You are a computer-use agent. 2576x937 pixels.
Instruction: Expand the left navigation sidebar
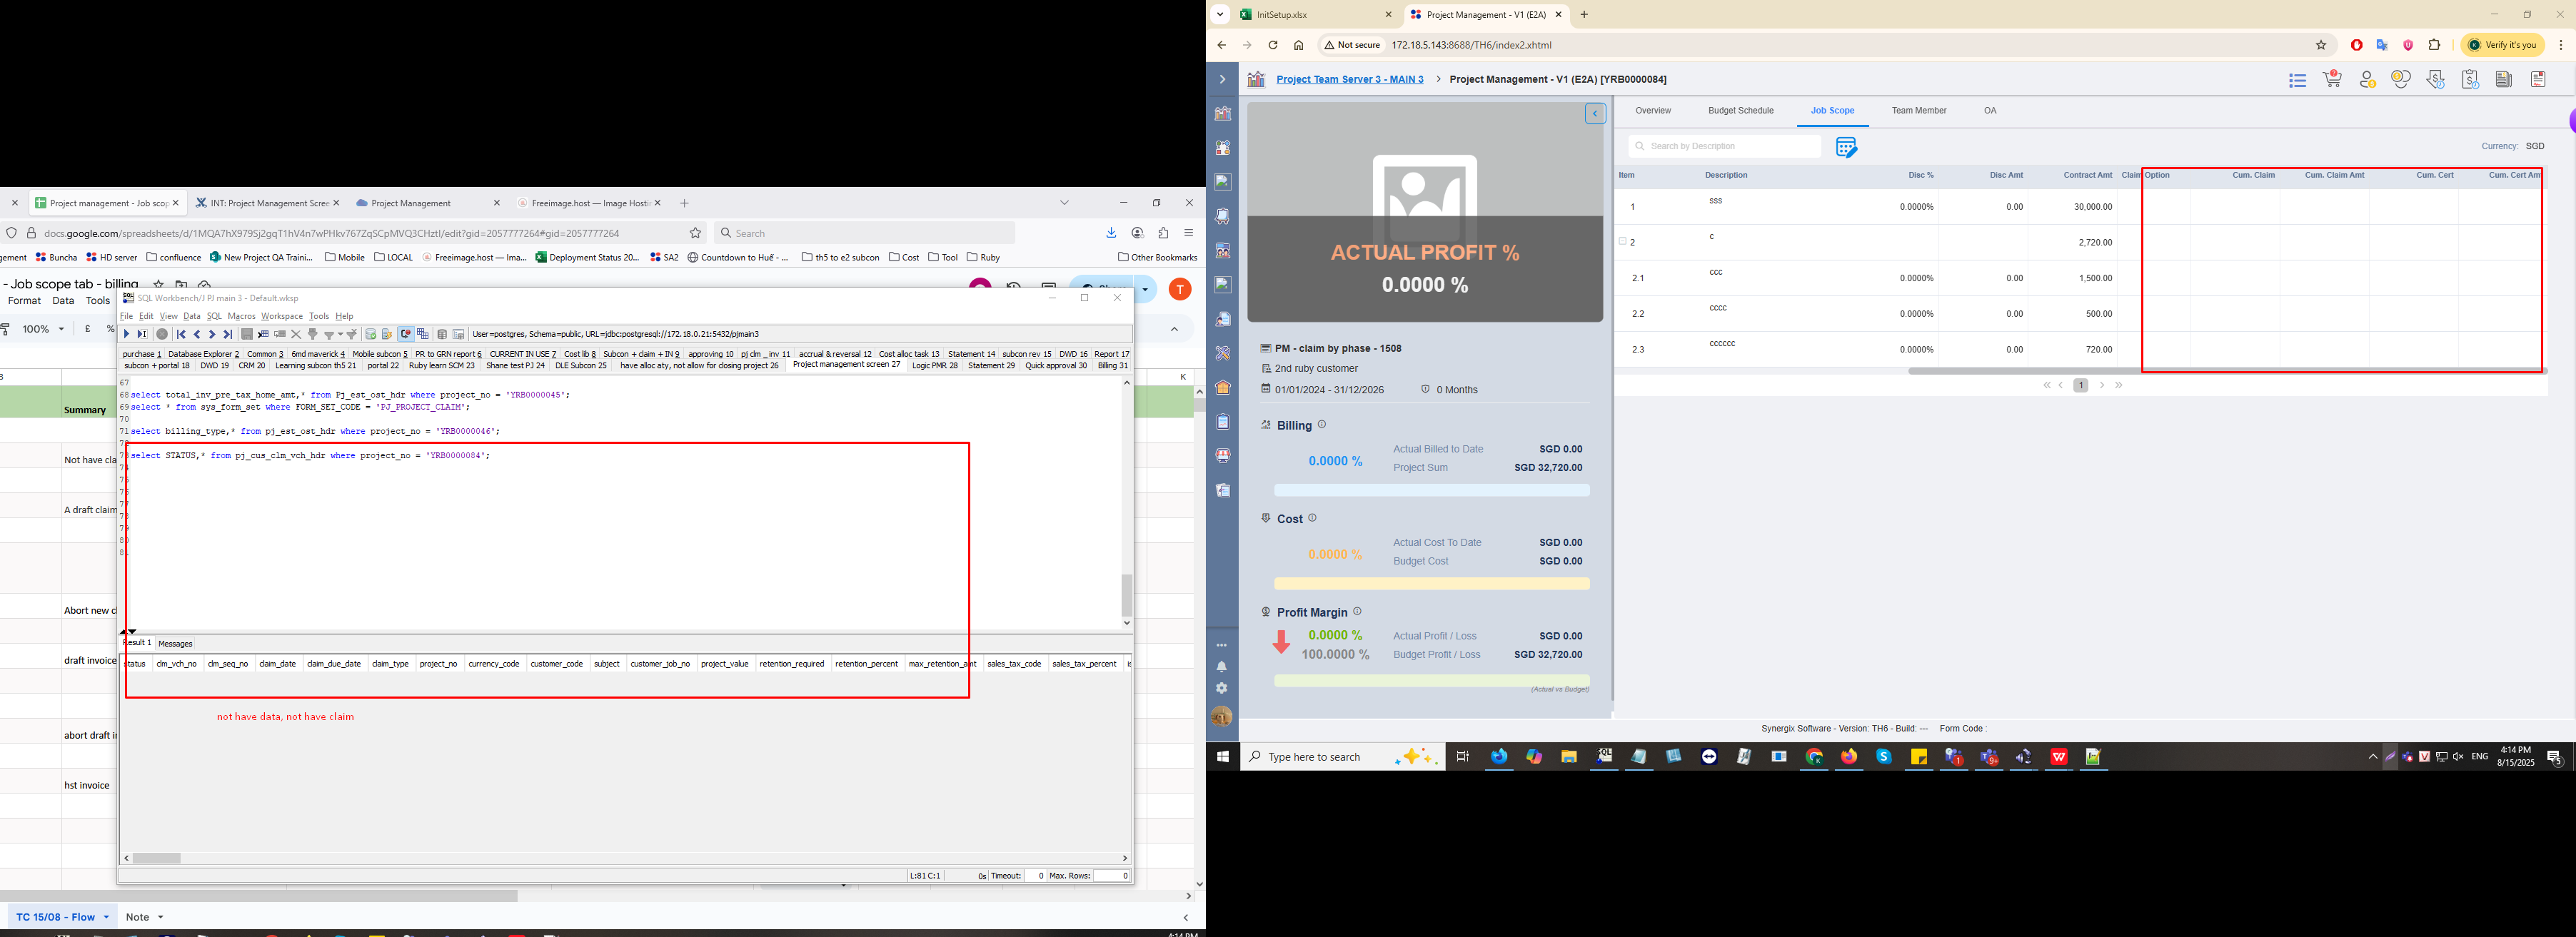coord(1222,80)
